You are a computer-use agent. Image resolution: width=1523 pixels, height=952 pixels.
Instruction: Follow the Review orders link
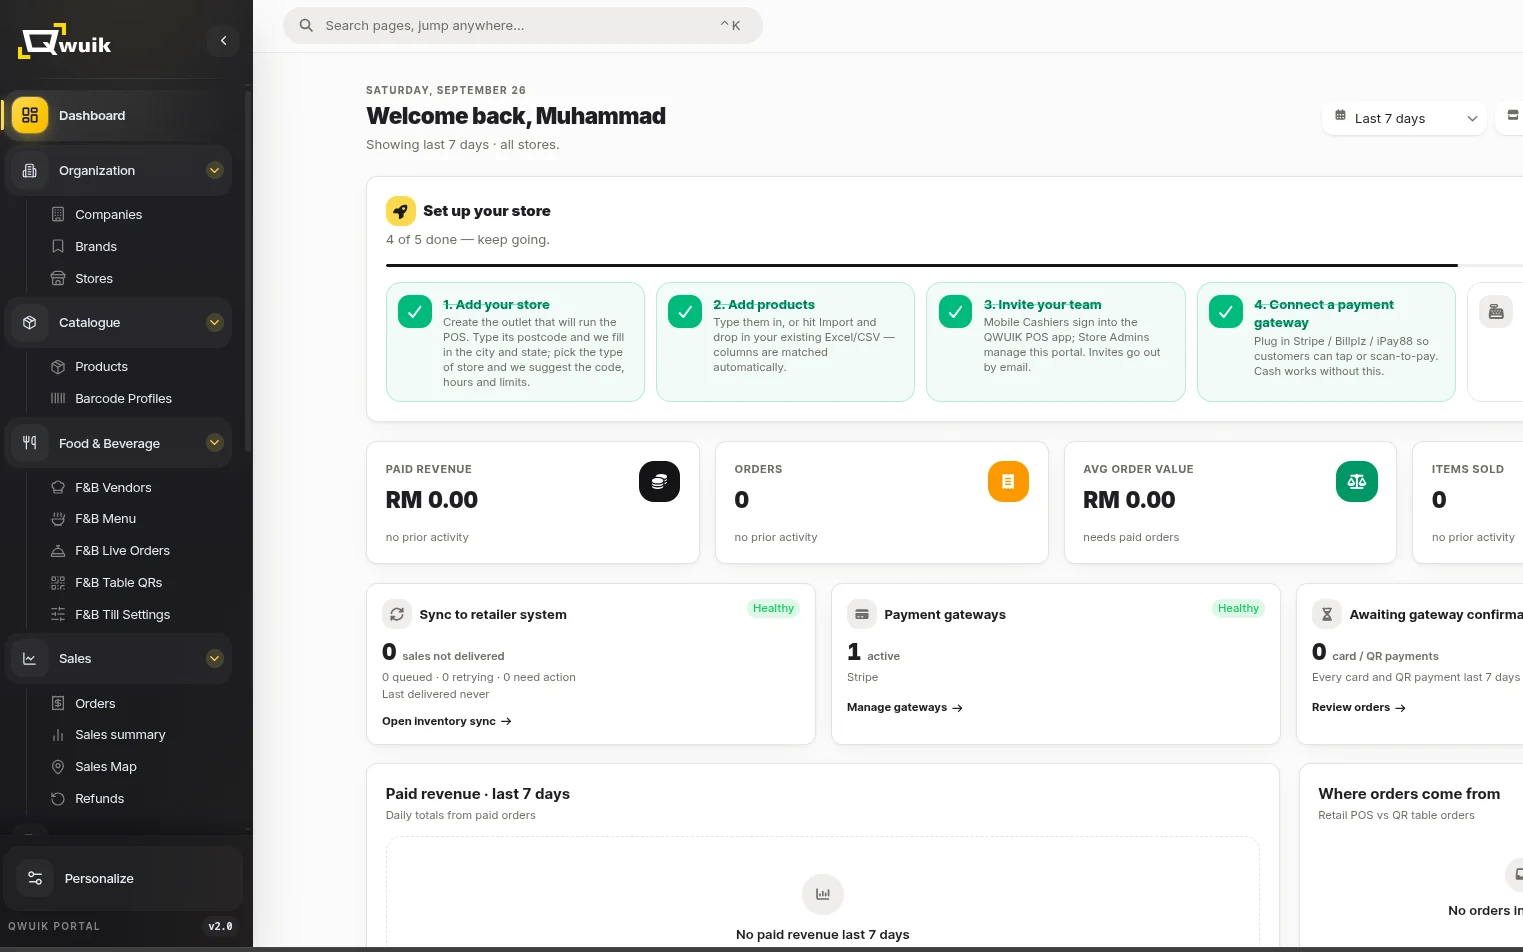click(x=1359, y=707)
